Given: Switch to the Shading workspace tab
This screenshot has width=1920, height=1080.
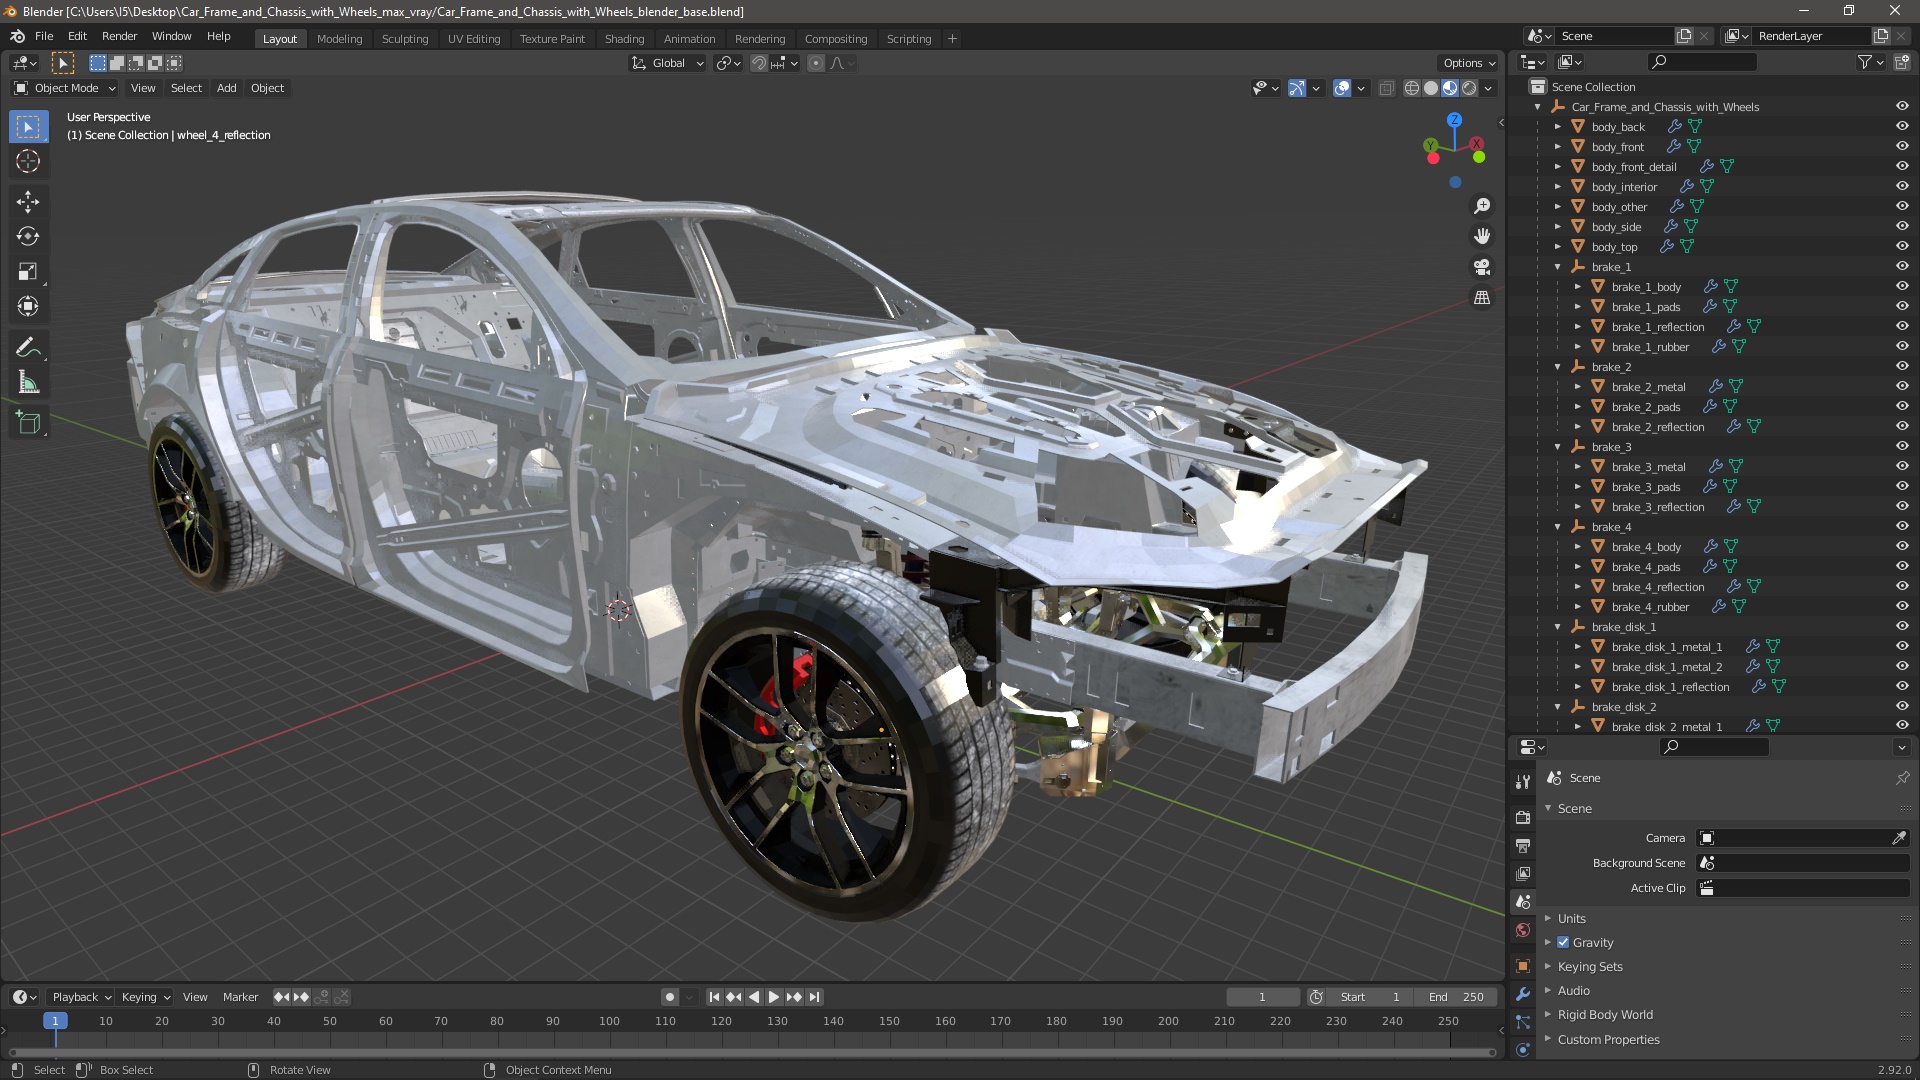Looking at the screenshot, I should [x=624, y=38].
